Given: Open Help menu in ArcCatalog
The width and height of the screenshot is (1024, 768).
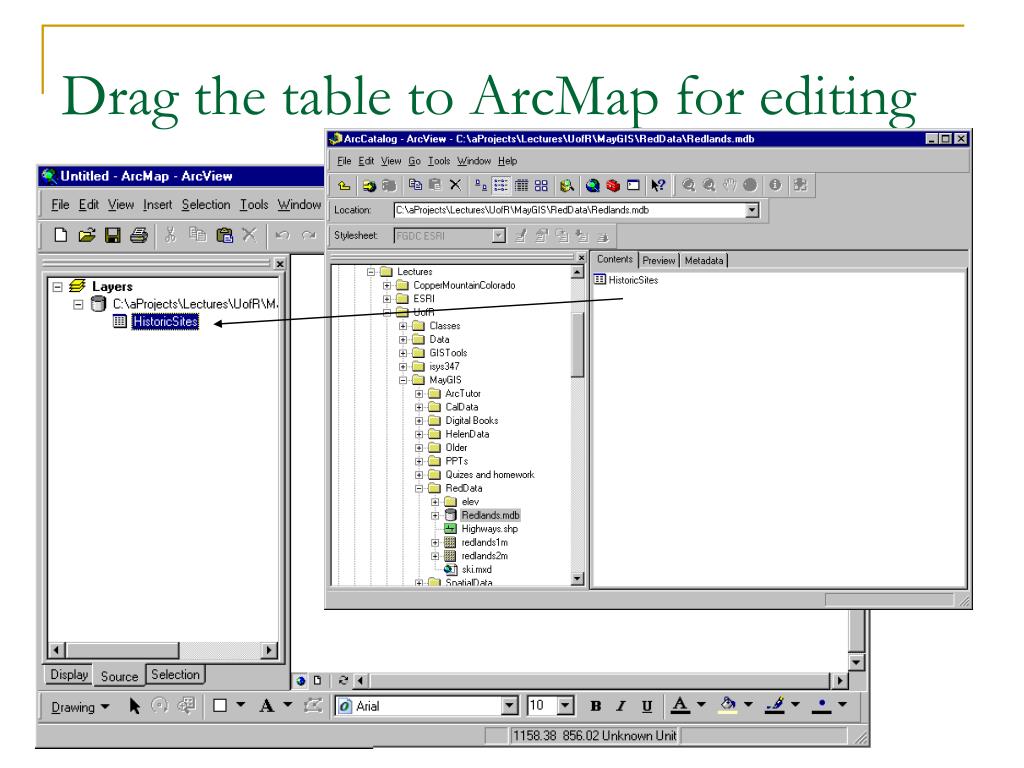Looking at the screenshot, I should click(x=507, y=161).
